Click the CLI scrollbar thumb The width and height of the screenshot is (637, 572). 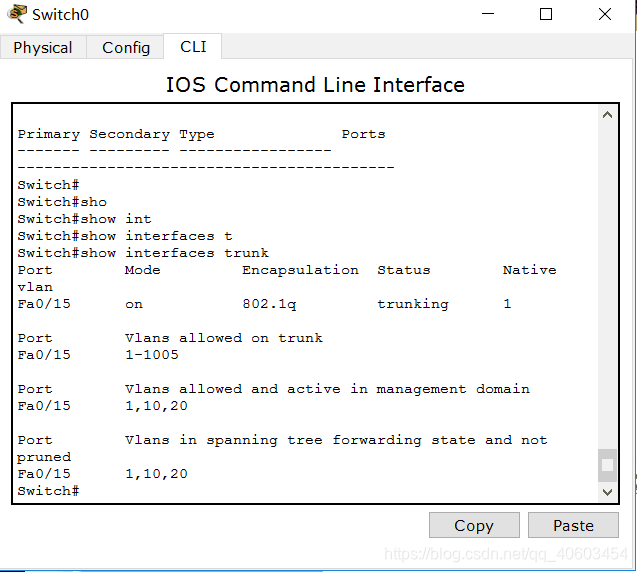607,465
